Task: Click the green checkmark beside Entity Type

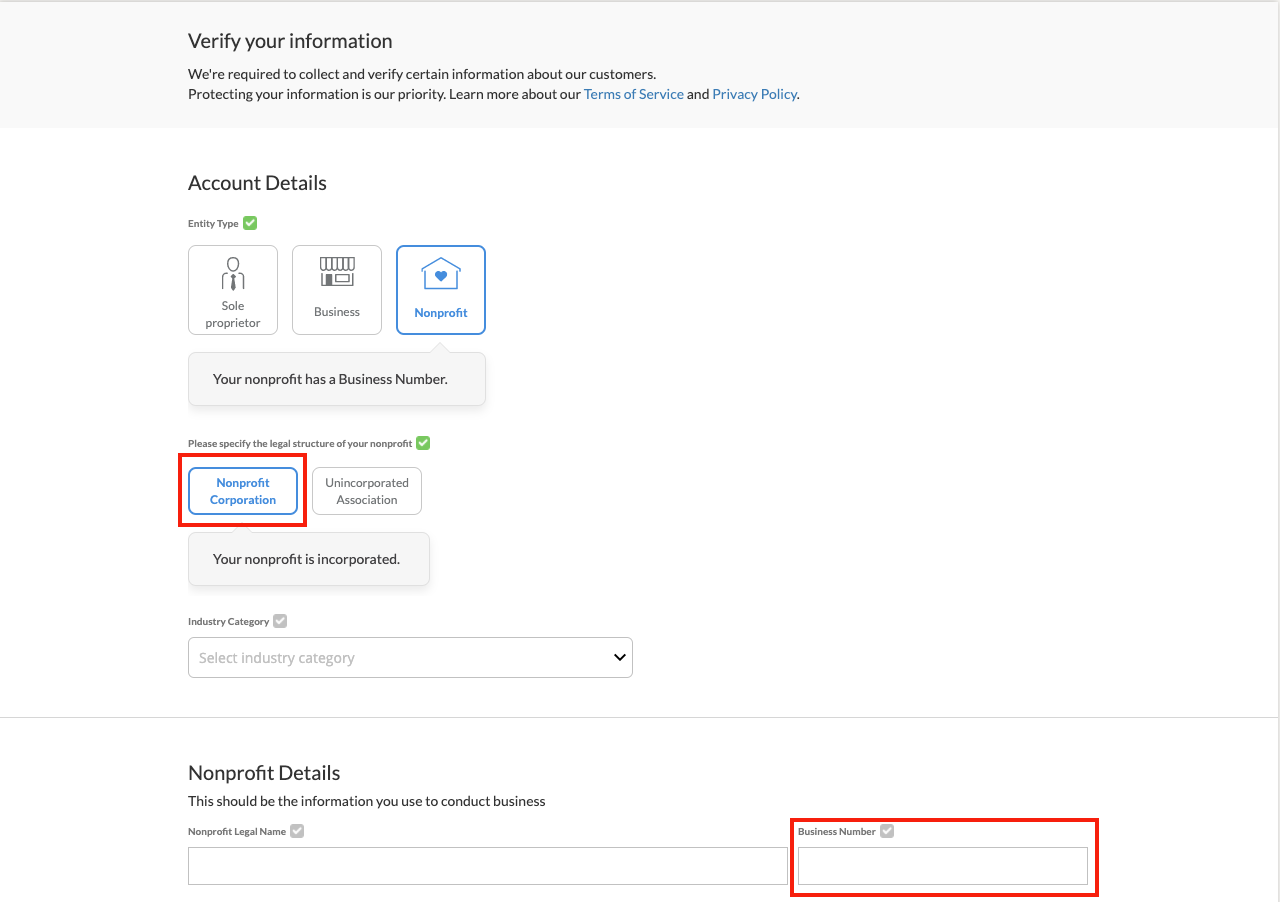Action: 250,223
